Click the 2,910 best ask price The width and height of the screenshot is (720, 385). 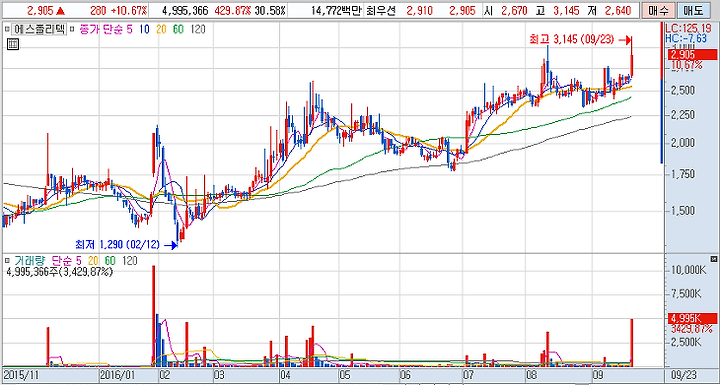pyautogui.click(x=419, y=11)
